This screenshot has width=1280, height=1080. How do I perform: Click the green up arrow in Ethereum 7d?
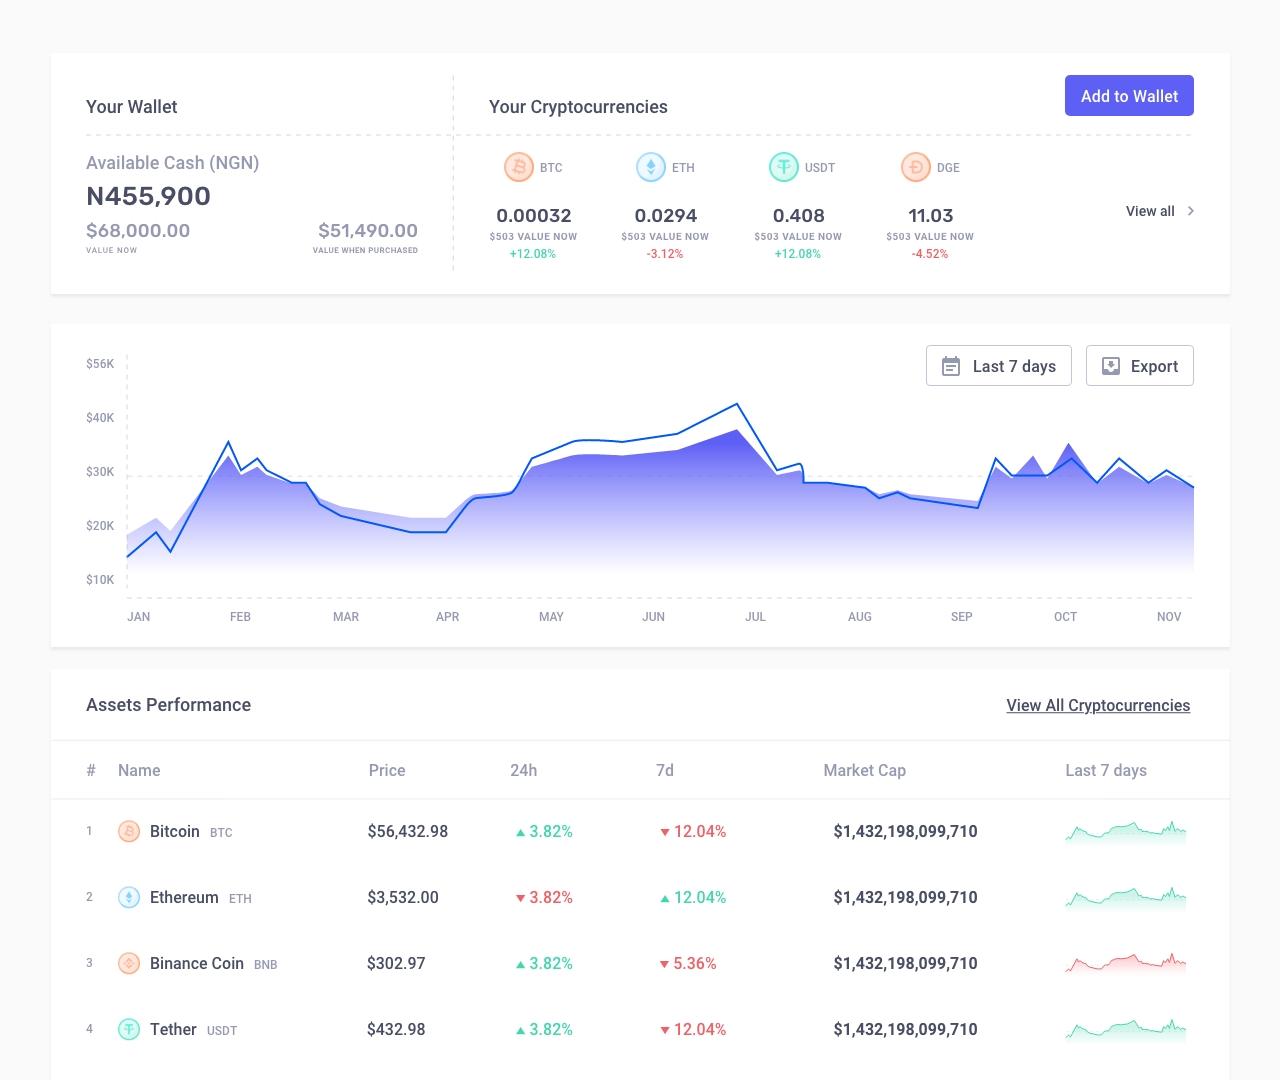[x=664, y=898]
